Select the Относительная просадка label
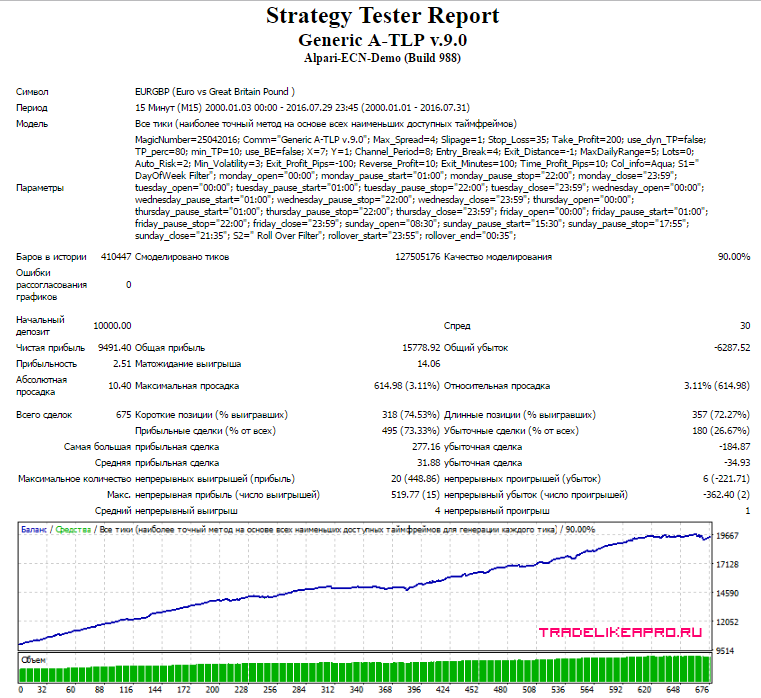Image resolution: width=761 pixels, height=698 pixels. point(497,386)
